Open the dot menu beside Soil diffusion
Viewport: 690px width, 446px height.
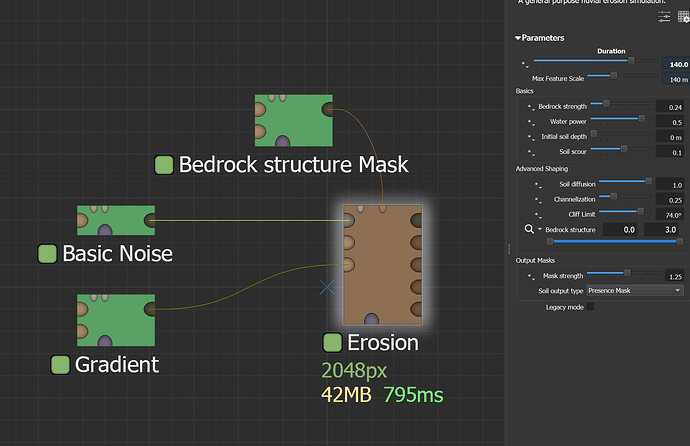coord(538,185)
